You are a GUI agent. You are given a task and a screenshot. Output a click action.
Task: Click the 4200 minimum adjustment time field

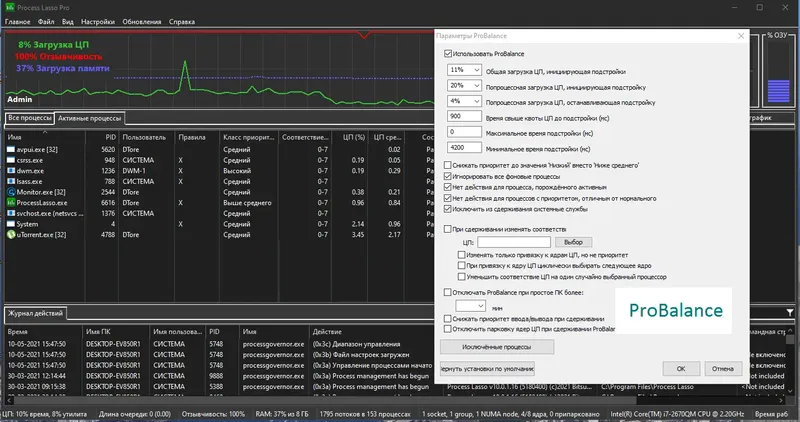pyautogui.click(x=464, y=147)
